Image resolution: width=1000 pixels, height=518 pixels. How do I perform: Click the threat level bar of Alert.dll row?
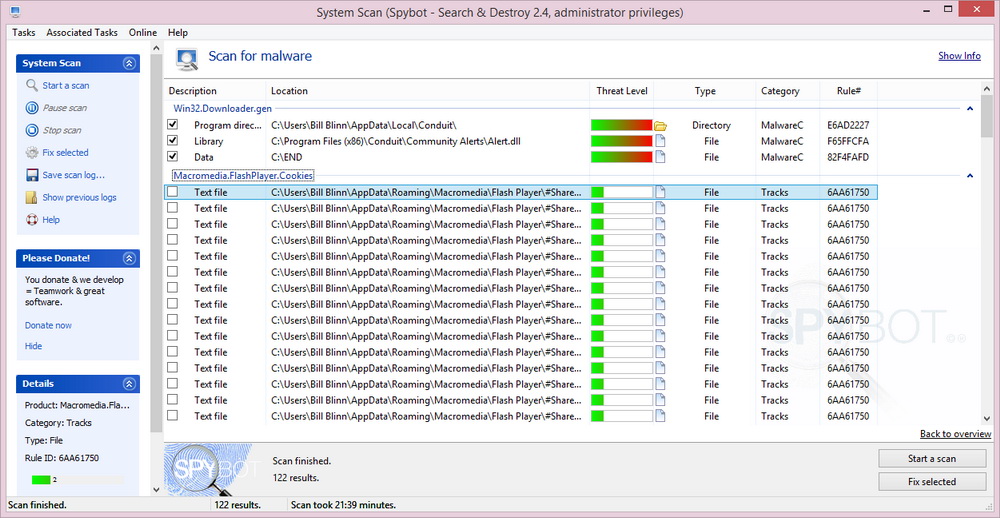(622, 142)
